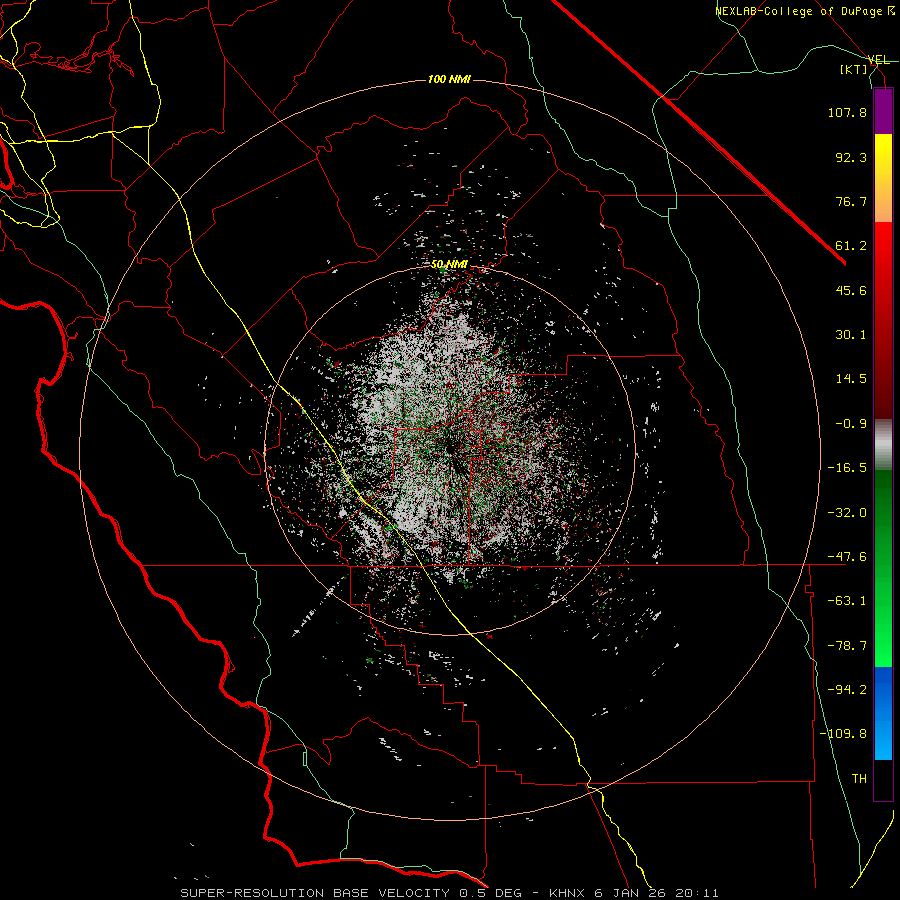Click the -32.0 velocity scale value
The width and height of the screenshot is (900, 900).
(847, 513)
